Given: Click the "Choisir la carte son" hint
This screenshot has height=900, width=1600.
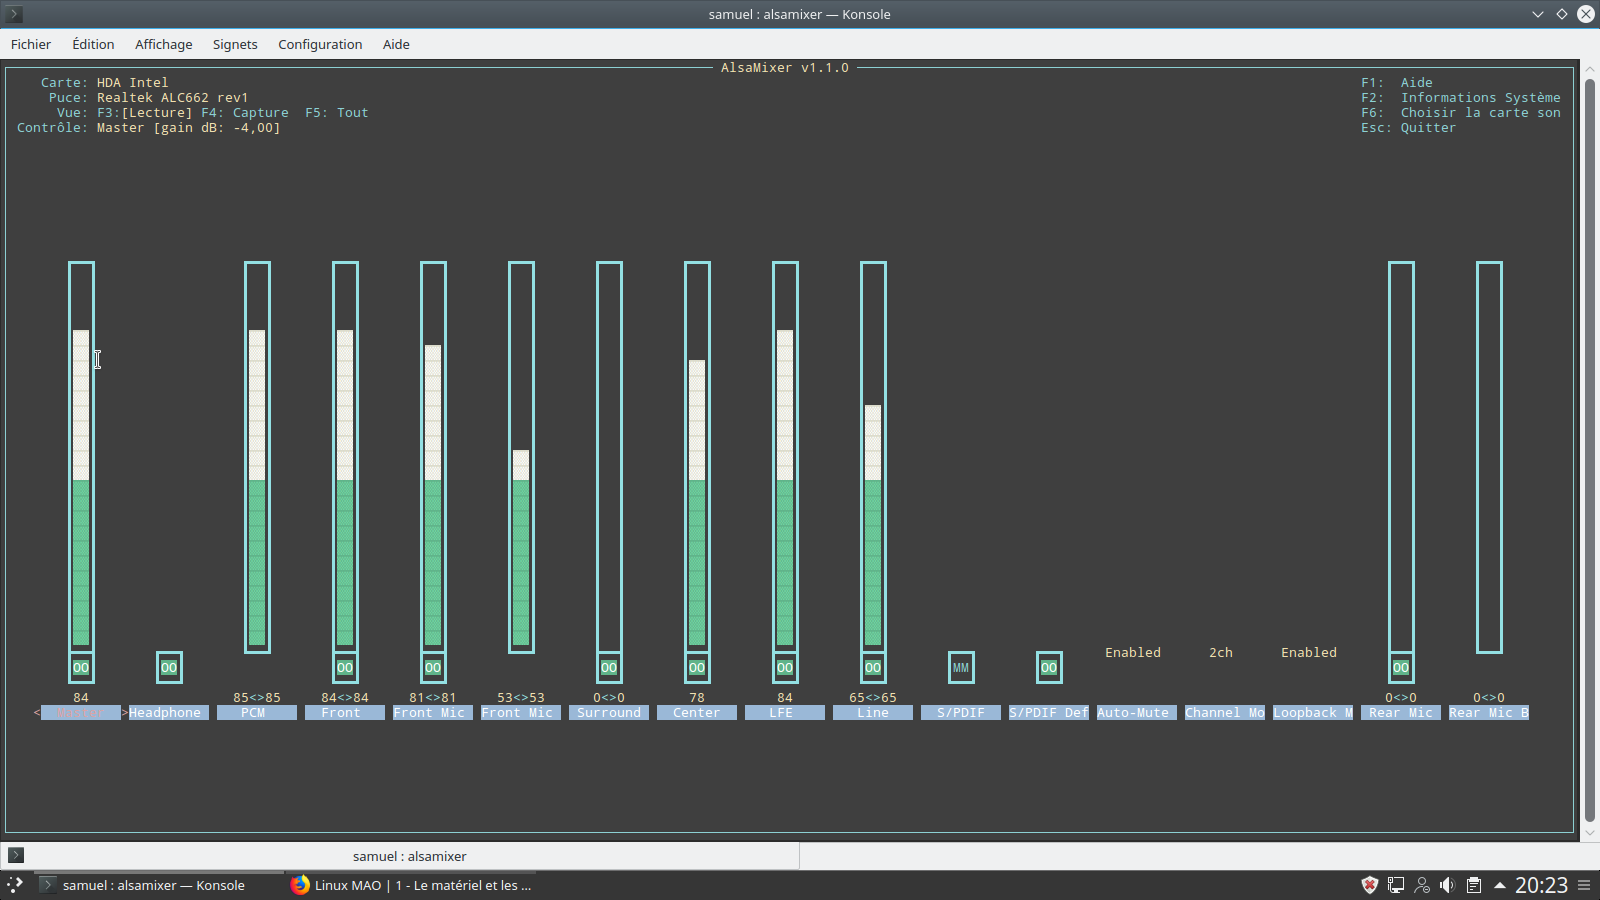Looking at the screenshot, I should 1481,112.
